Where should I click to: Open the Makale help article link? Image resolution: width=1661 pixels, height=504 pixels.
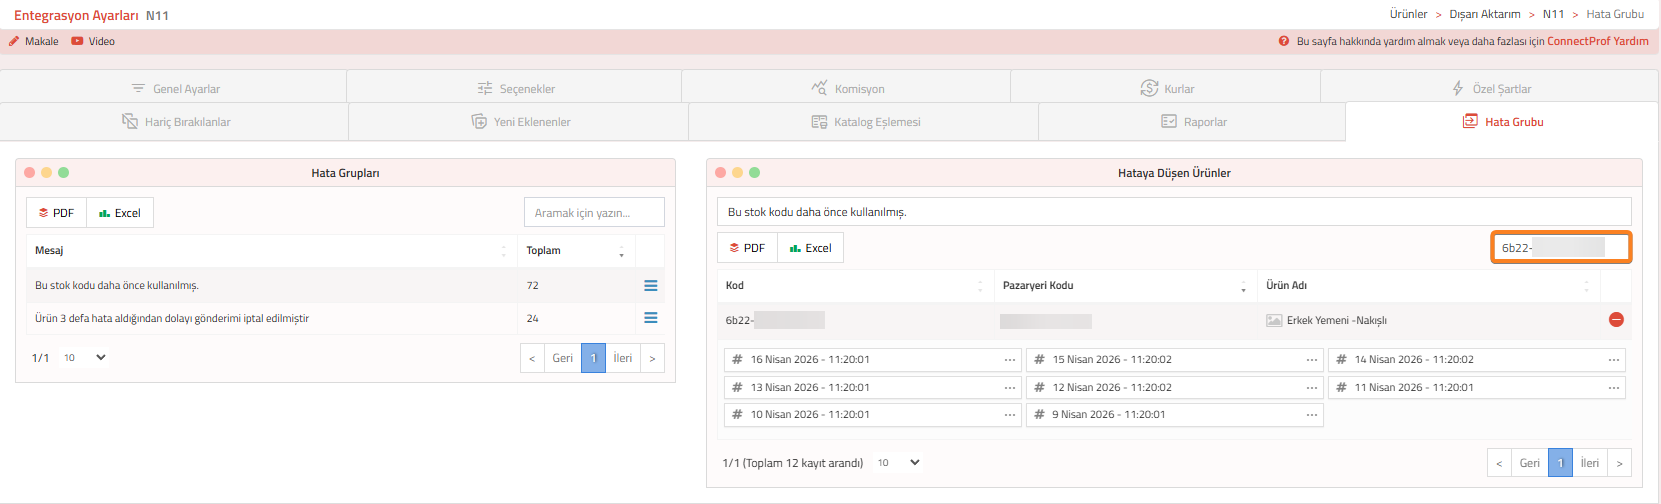34,42
